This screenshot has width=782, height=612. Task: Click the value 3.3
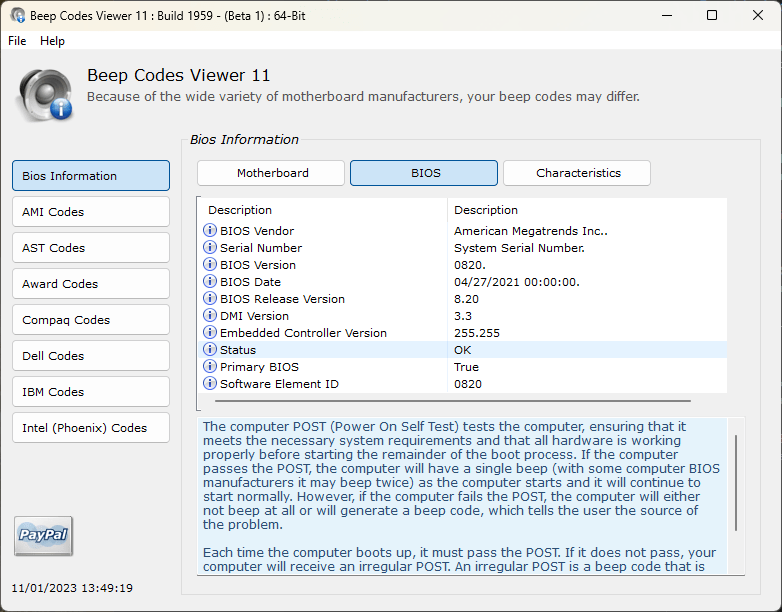tap(463, 316)
